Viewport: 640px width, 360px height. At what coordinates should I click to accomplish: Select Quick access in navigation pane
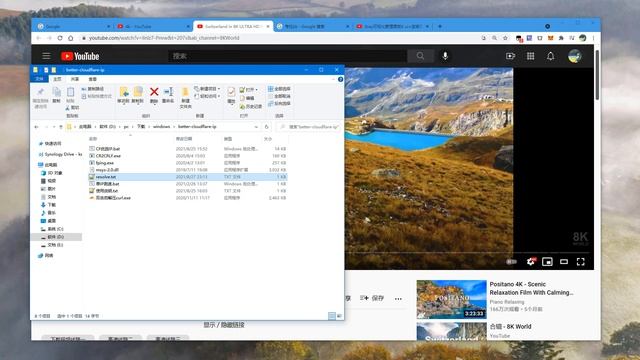click(x=50, y=144)
